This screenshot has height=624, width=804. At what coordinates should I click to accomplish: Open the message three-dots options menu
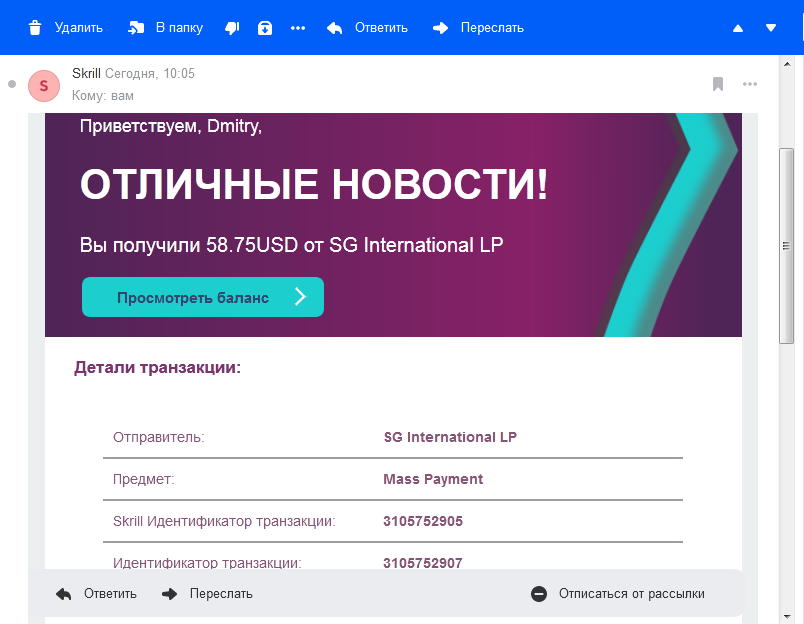pos(750,84)
